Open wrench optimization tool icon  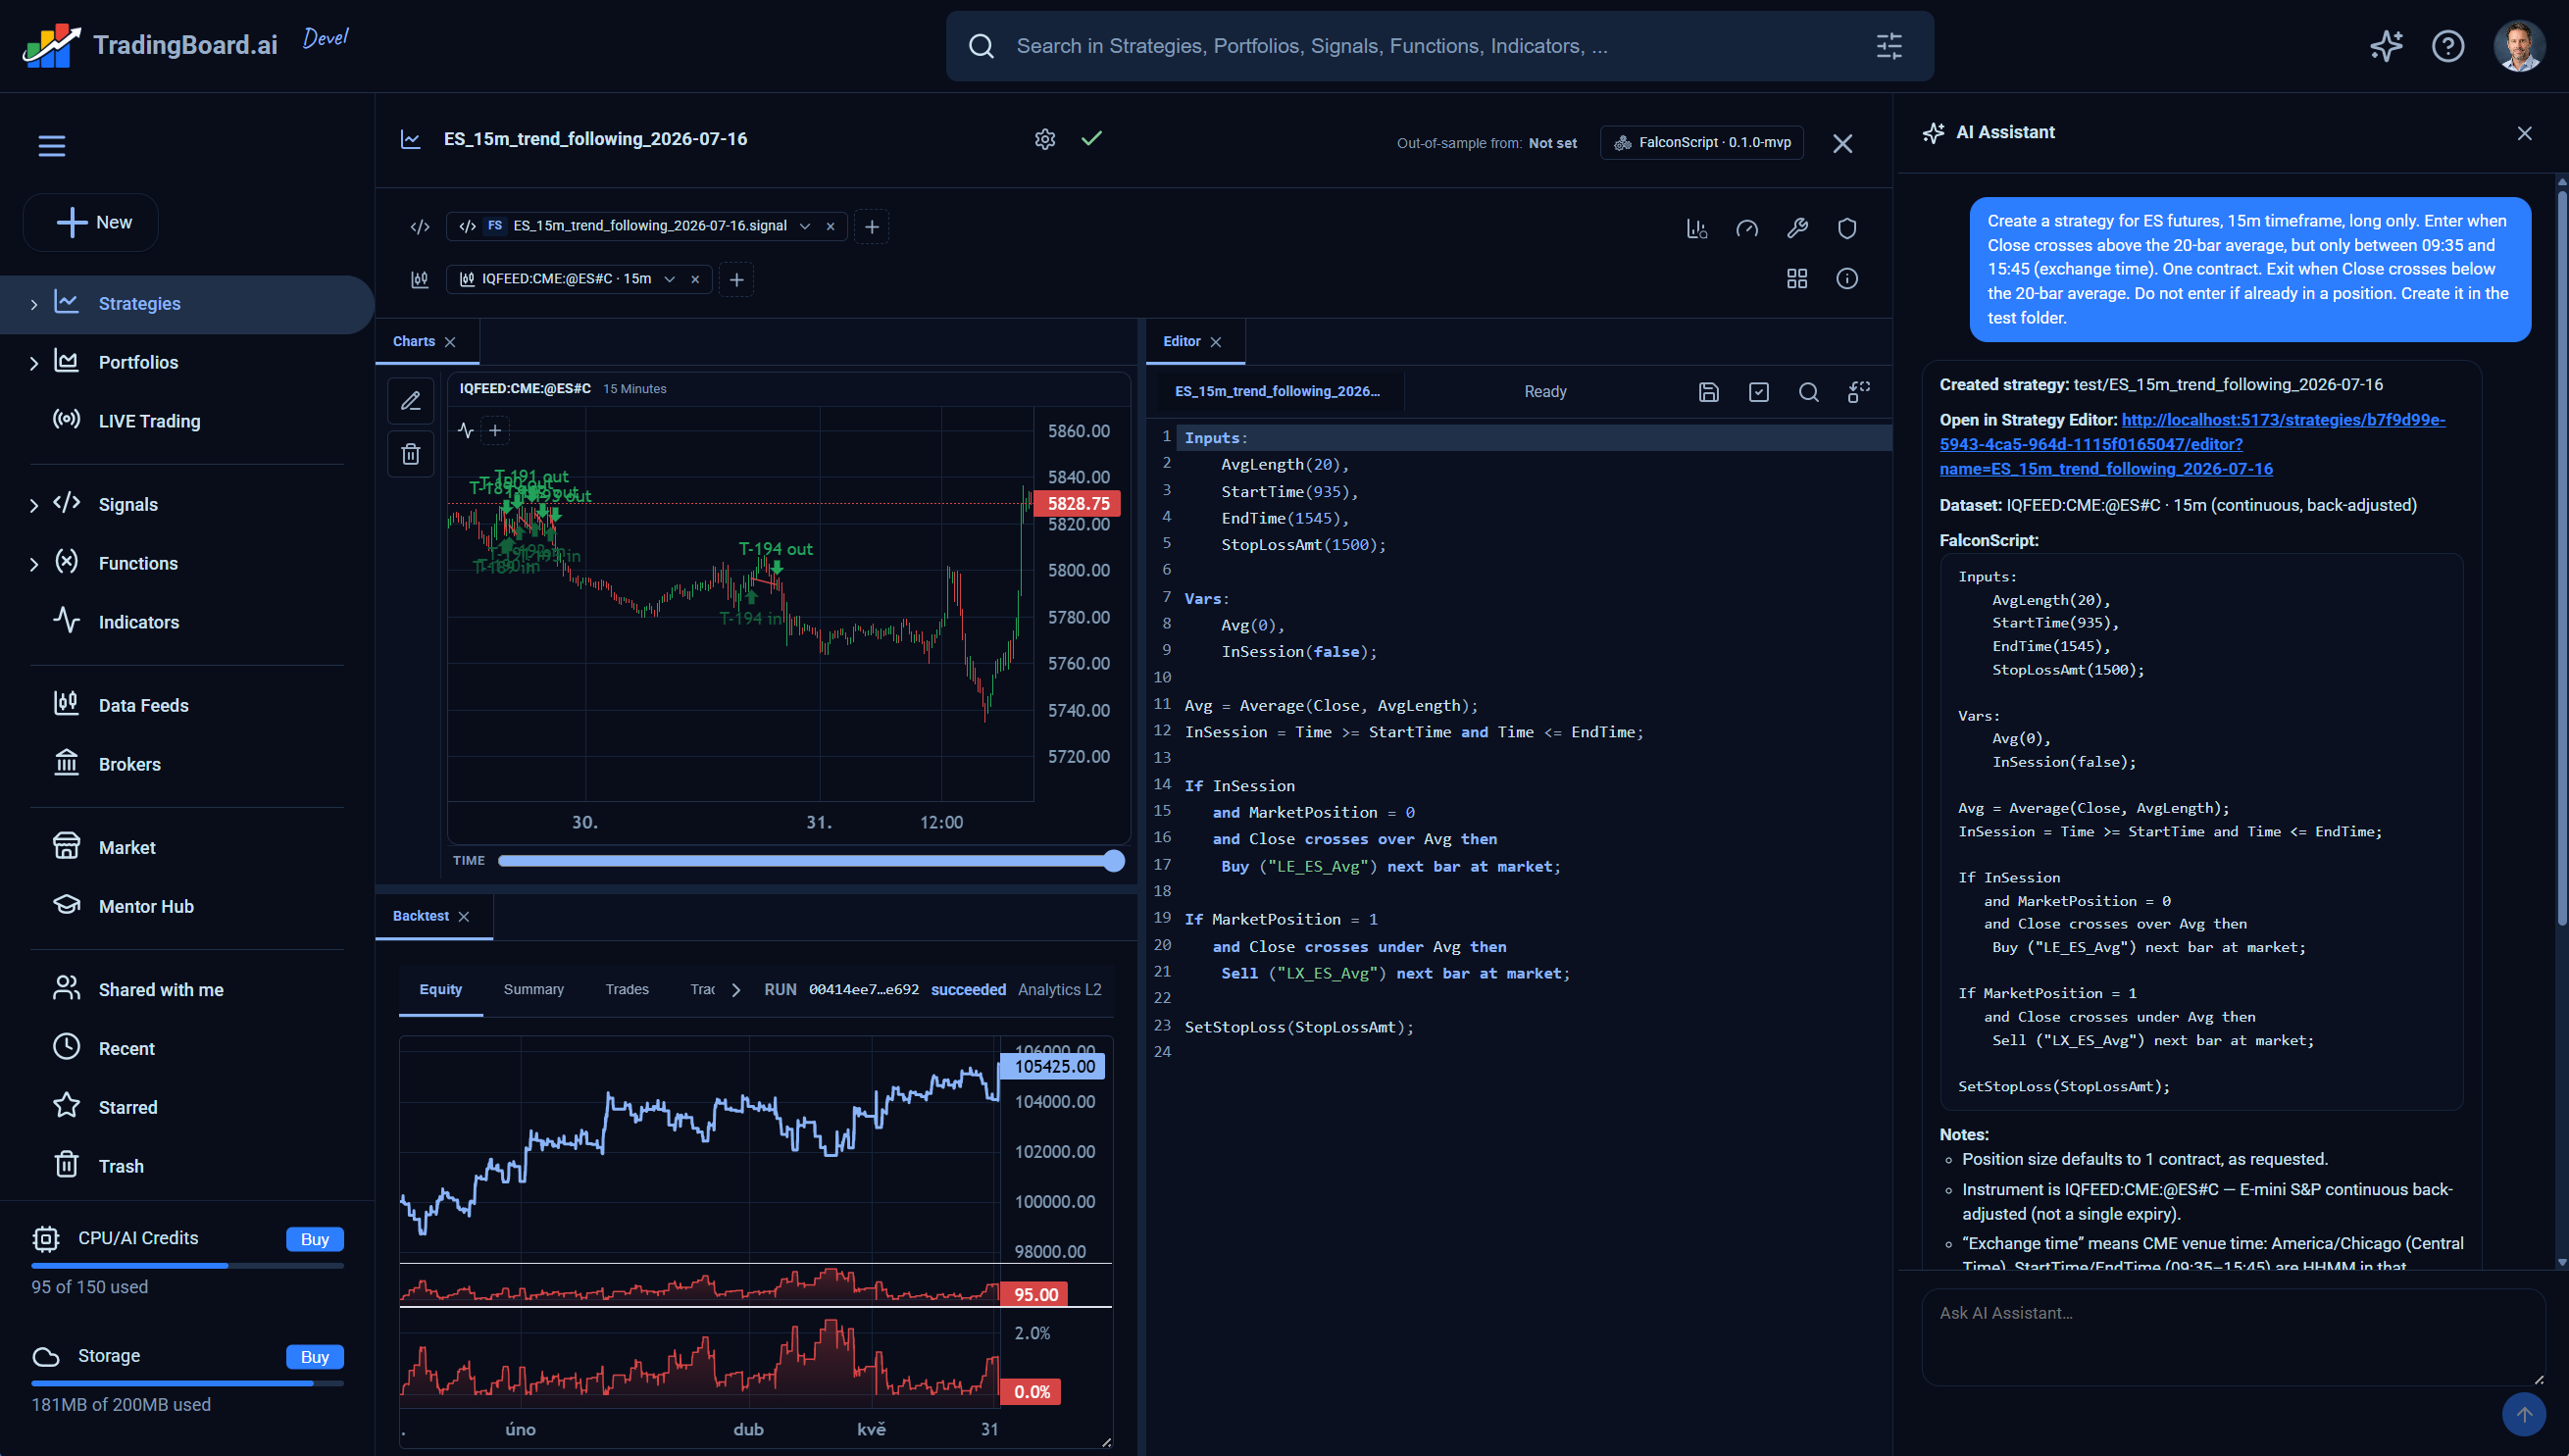pyautogui.click(x=1797, y=229)
